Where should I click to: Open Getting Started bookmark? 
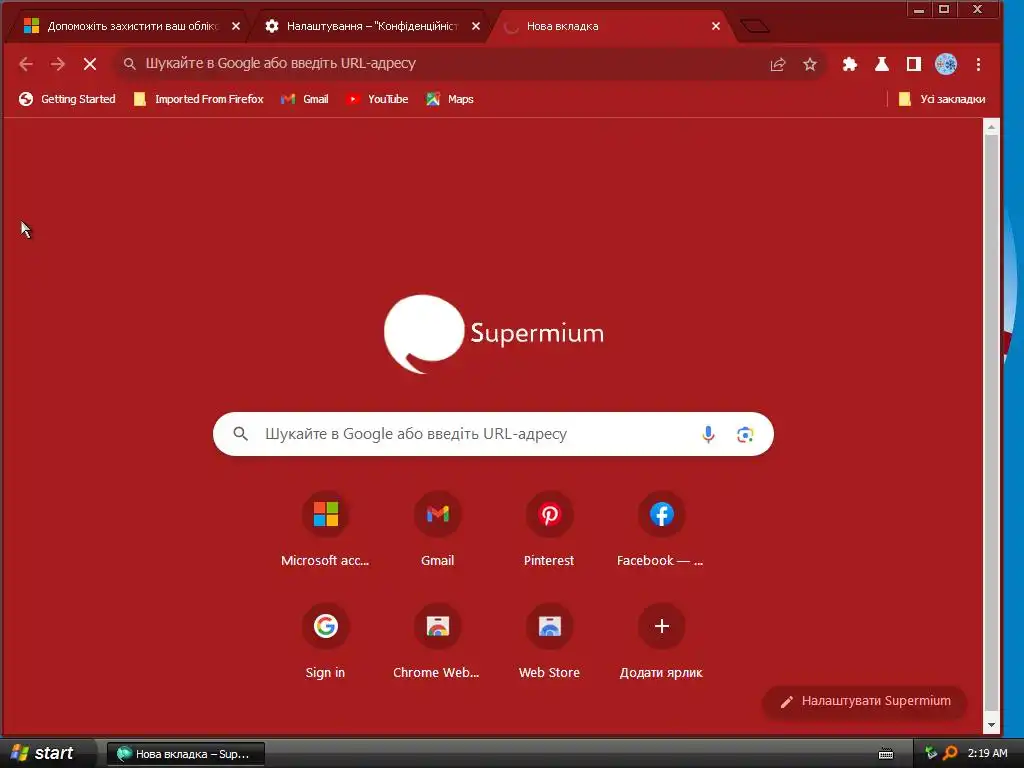(67, 99)
